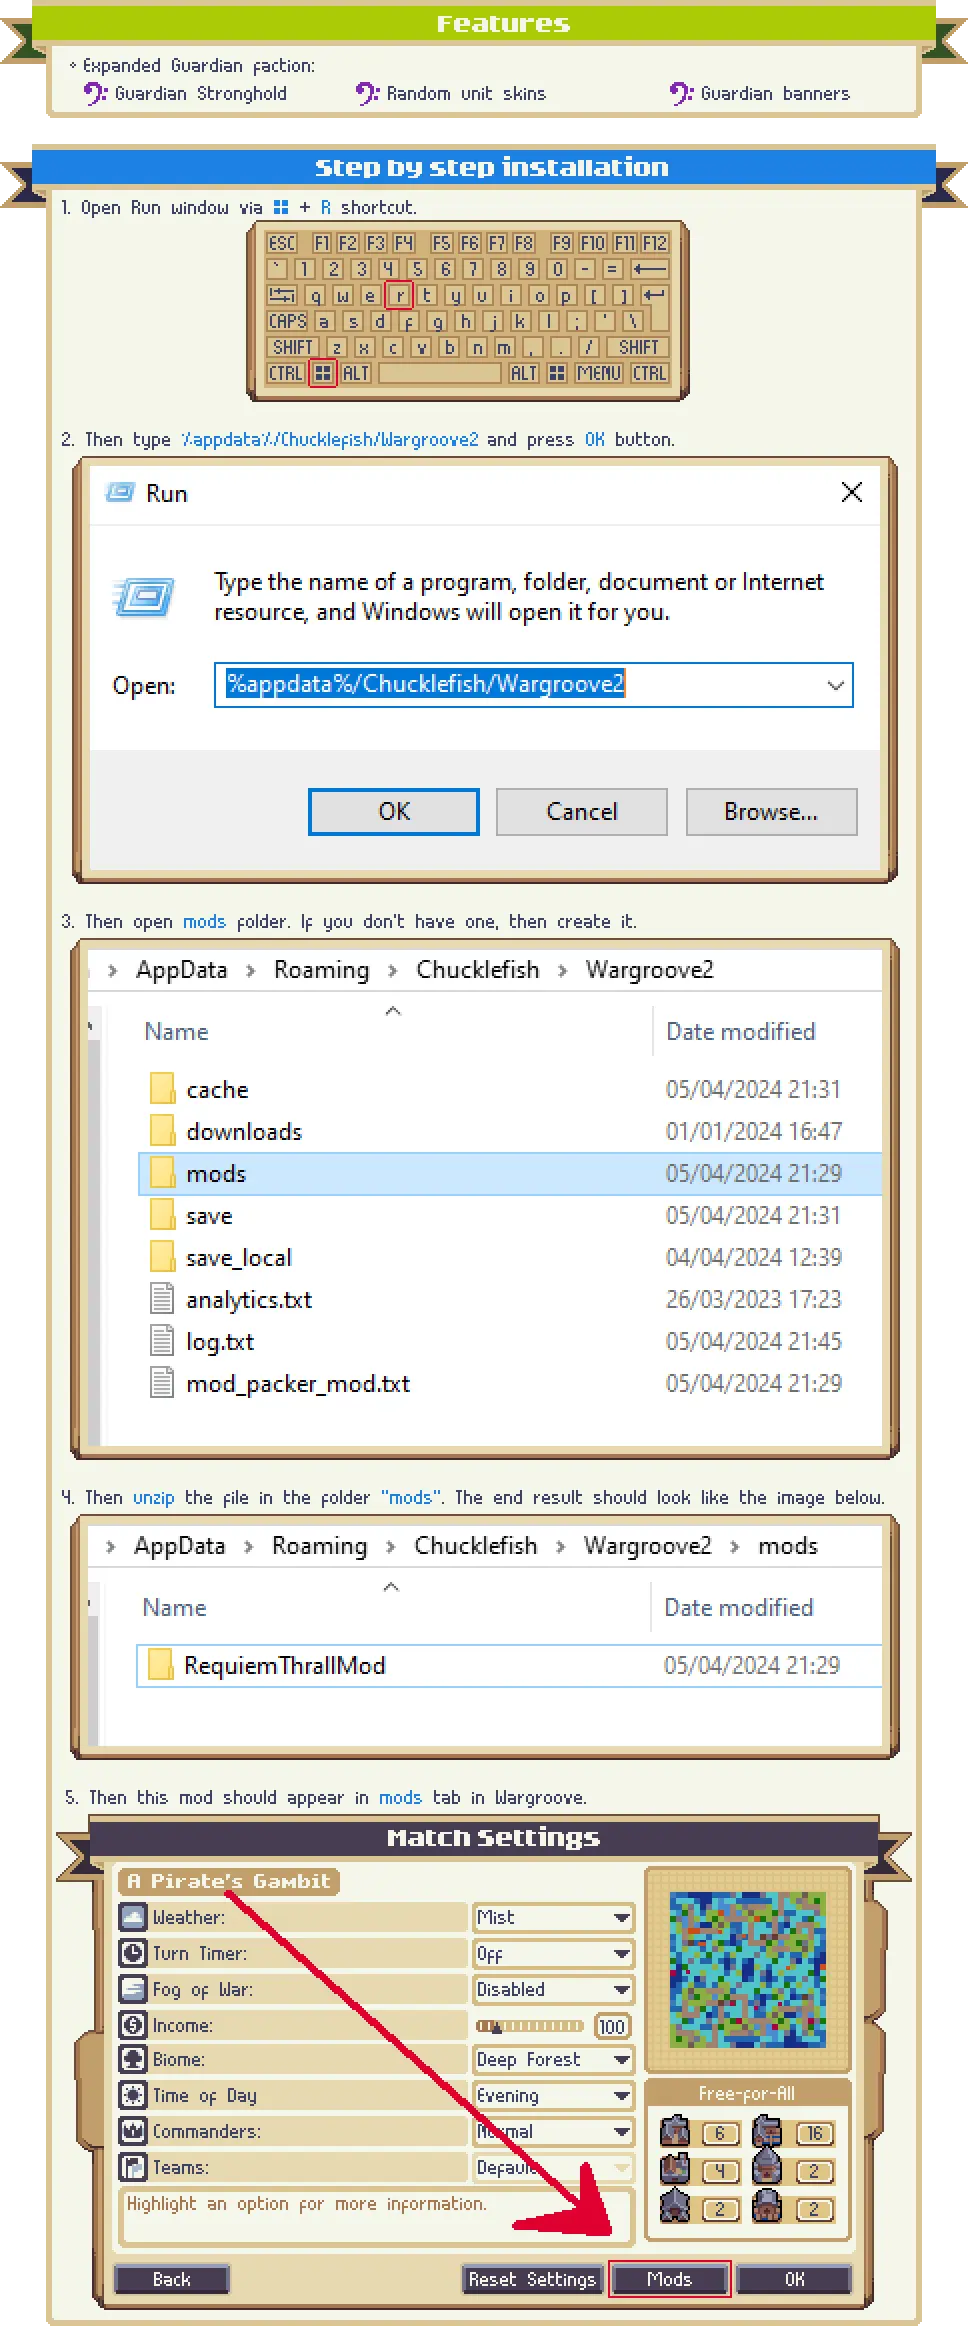Click the Name column header in Wargroove2 listing

[x=176, y=1031]
